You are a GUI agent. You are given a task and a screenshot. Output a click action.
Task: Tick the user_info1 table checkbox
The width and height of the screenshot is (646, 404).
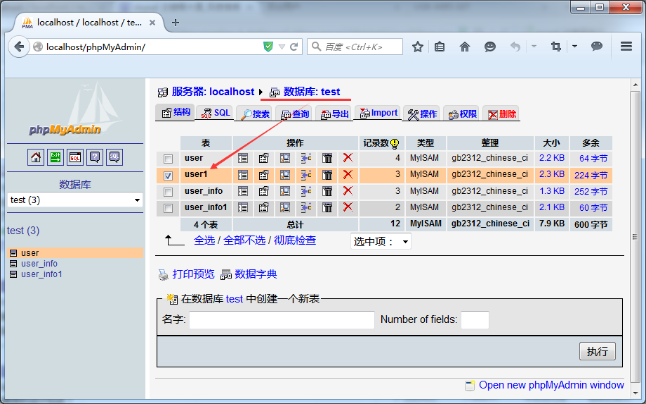coord(168,208)
